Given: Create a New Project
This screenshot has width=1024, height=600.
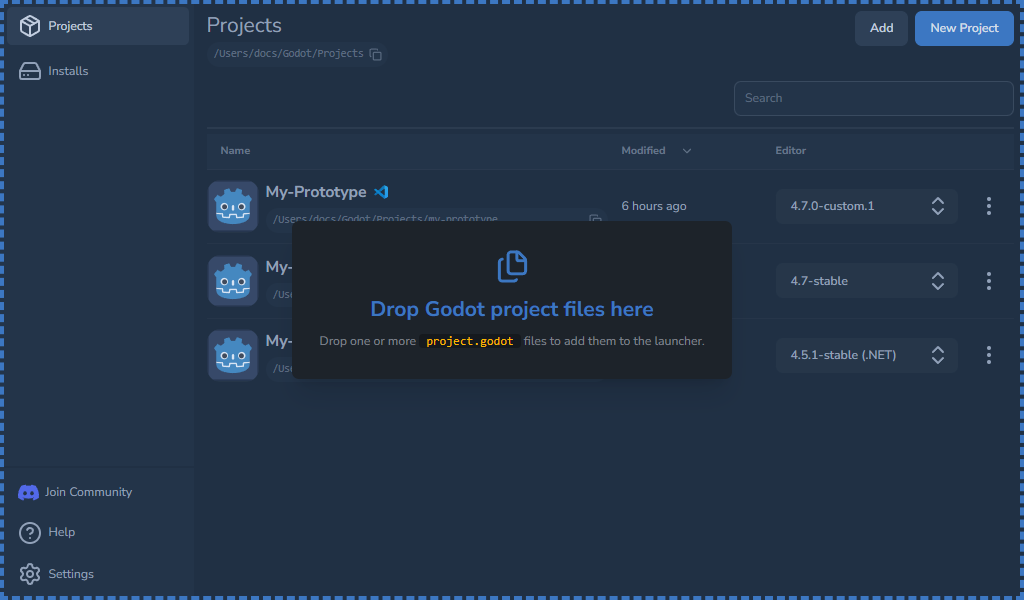Looking at the screenshot, I should click(964, 28).
